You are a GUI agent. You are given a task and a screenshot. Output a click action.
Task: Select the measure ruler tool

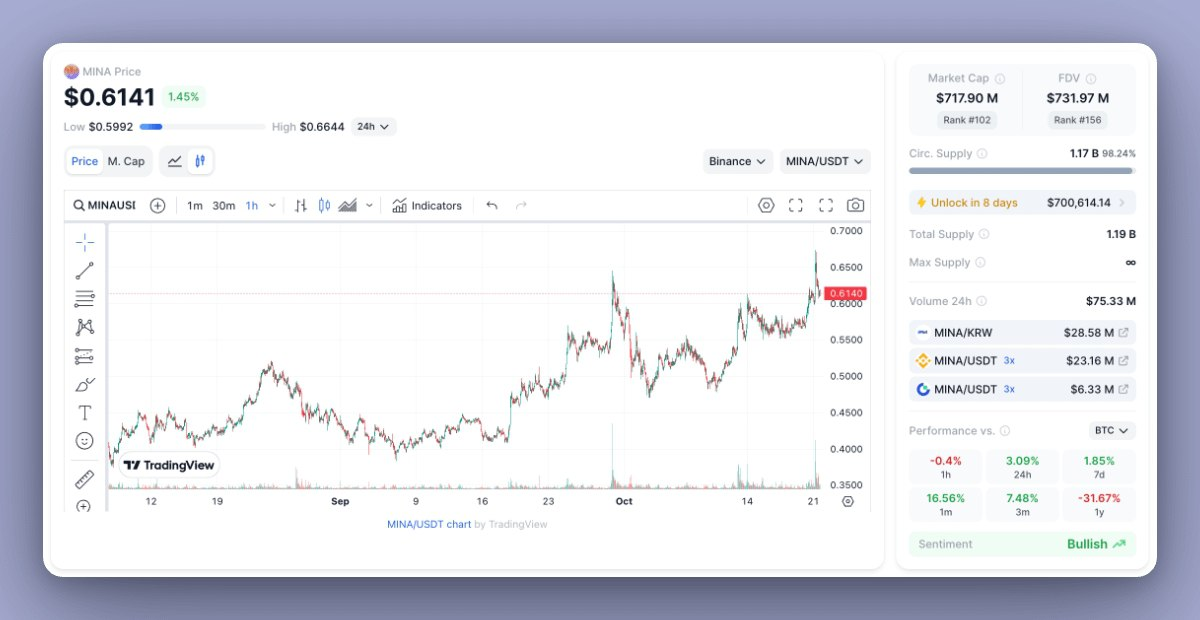tap(85, 479)
